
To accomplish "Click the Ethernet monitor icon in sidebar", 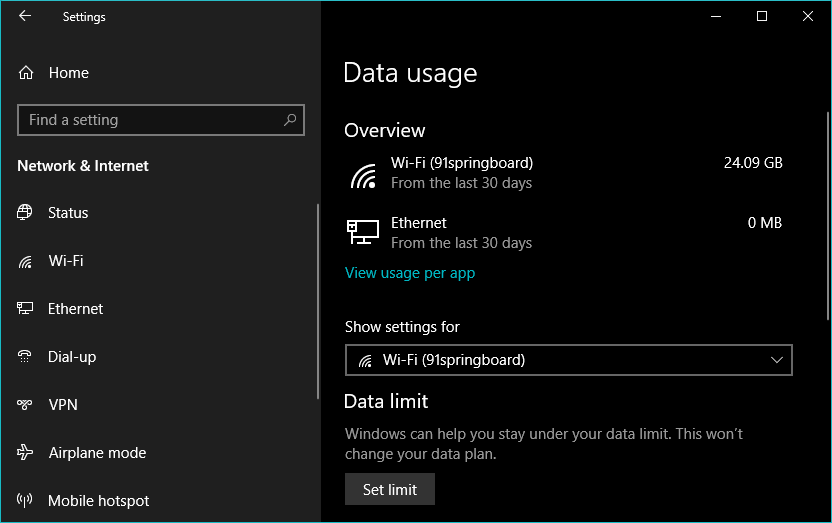I will [26, 309].
